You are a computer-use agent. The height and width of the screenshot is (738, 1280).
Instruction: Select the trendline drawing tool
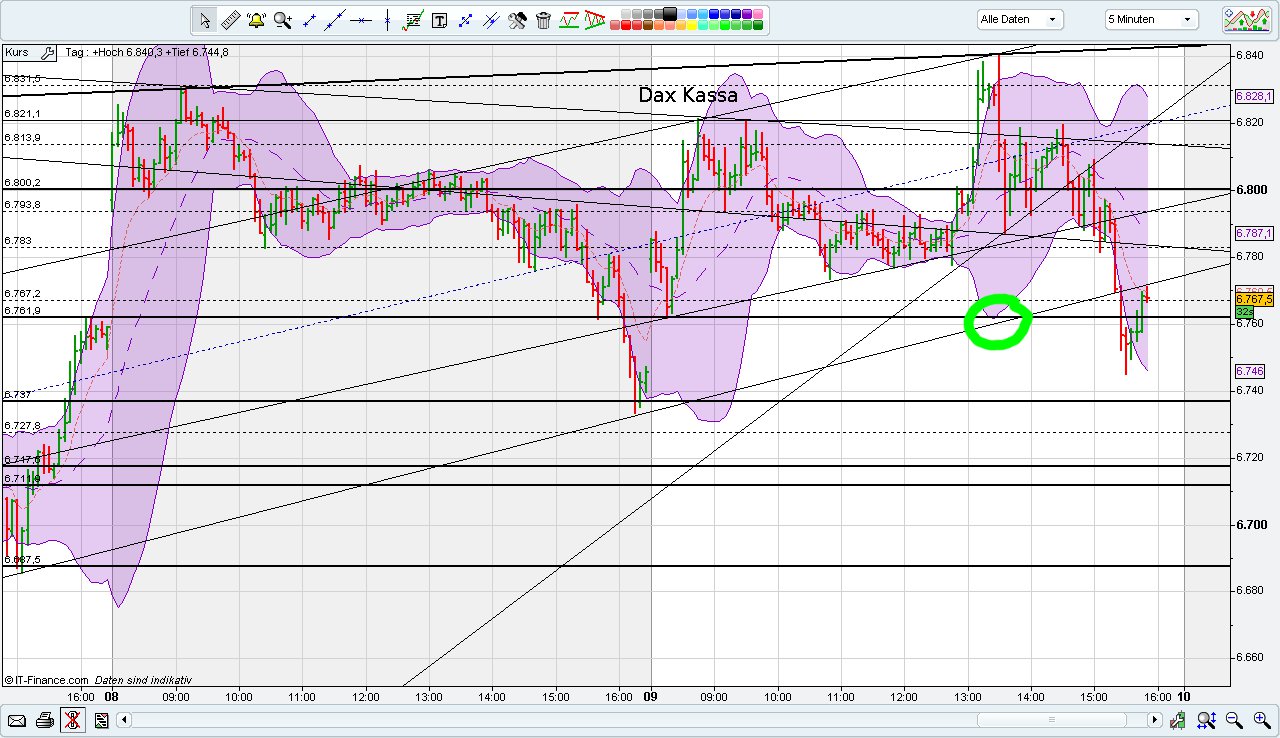[x=334, y=19]
